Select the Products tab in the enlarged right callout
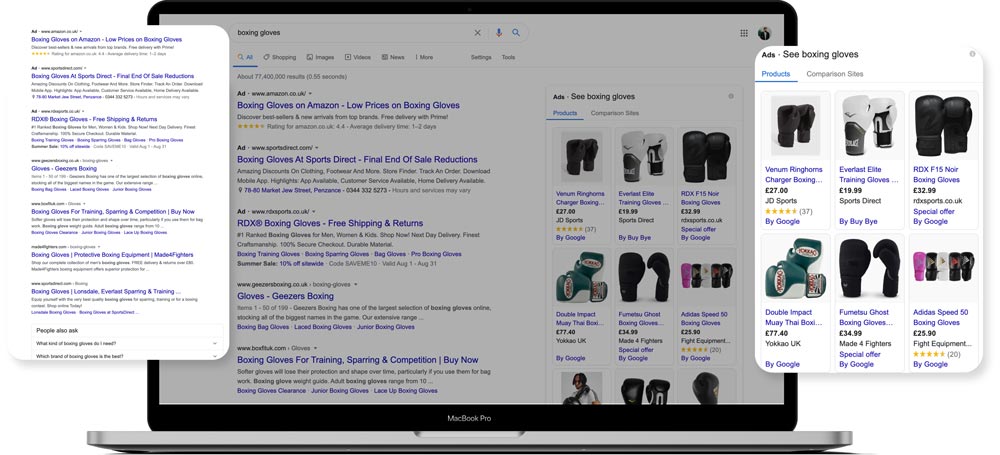Screen dimensions: 1000x455 pyautogui.click(x=776, y=74)
